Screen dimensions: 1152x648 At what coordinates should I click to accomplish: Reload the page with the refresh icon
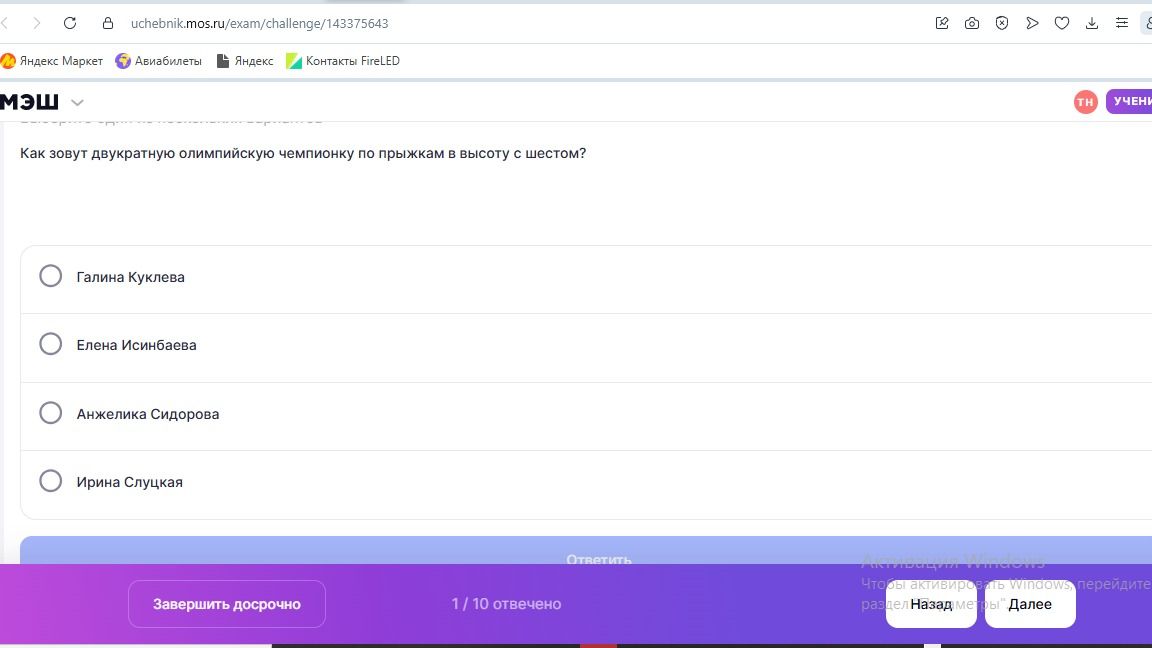pos(70,24)
